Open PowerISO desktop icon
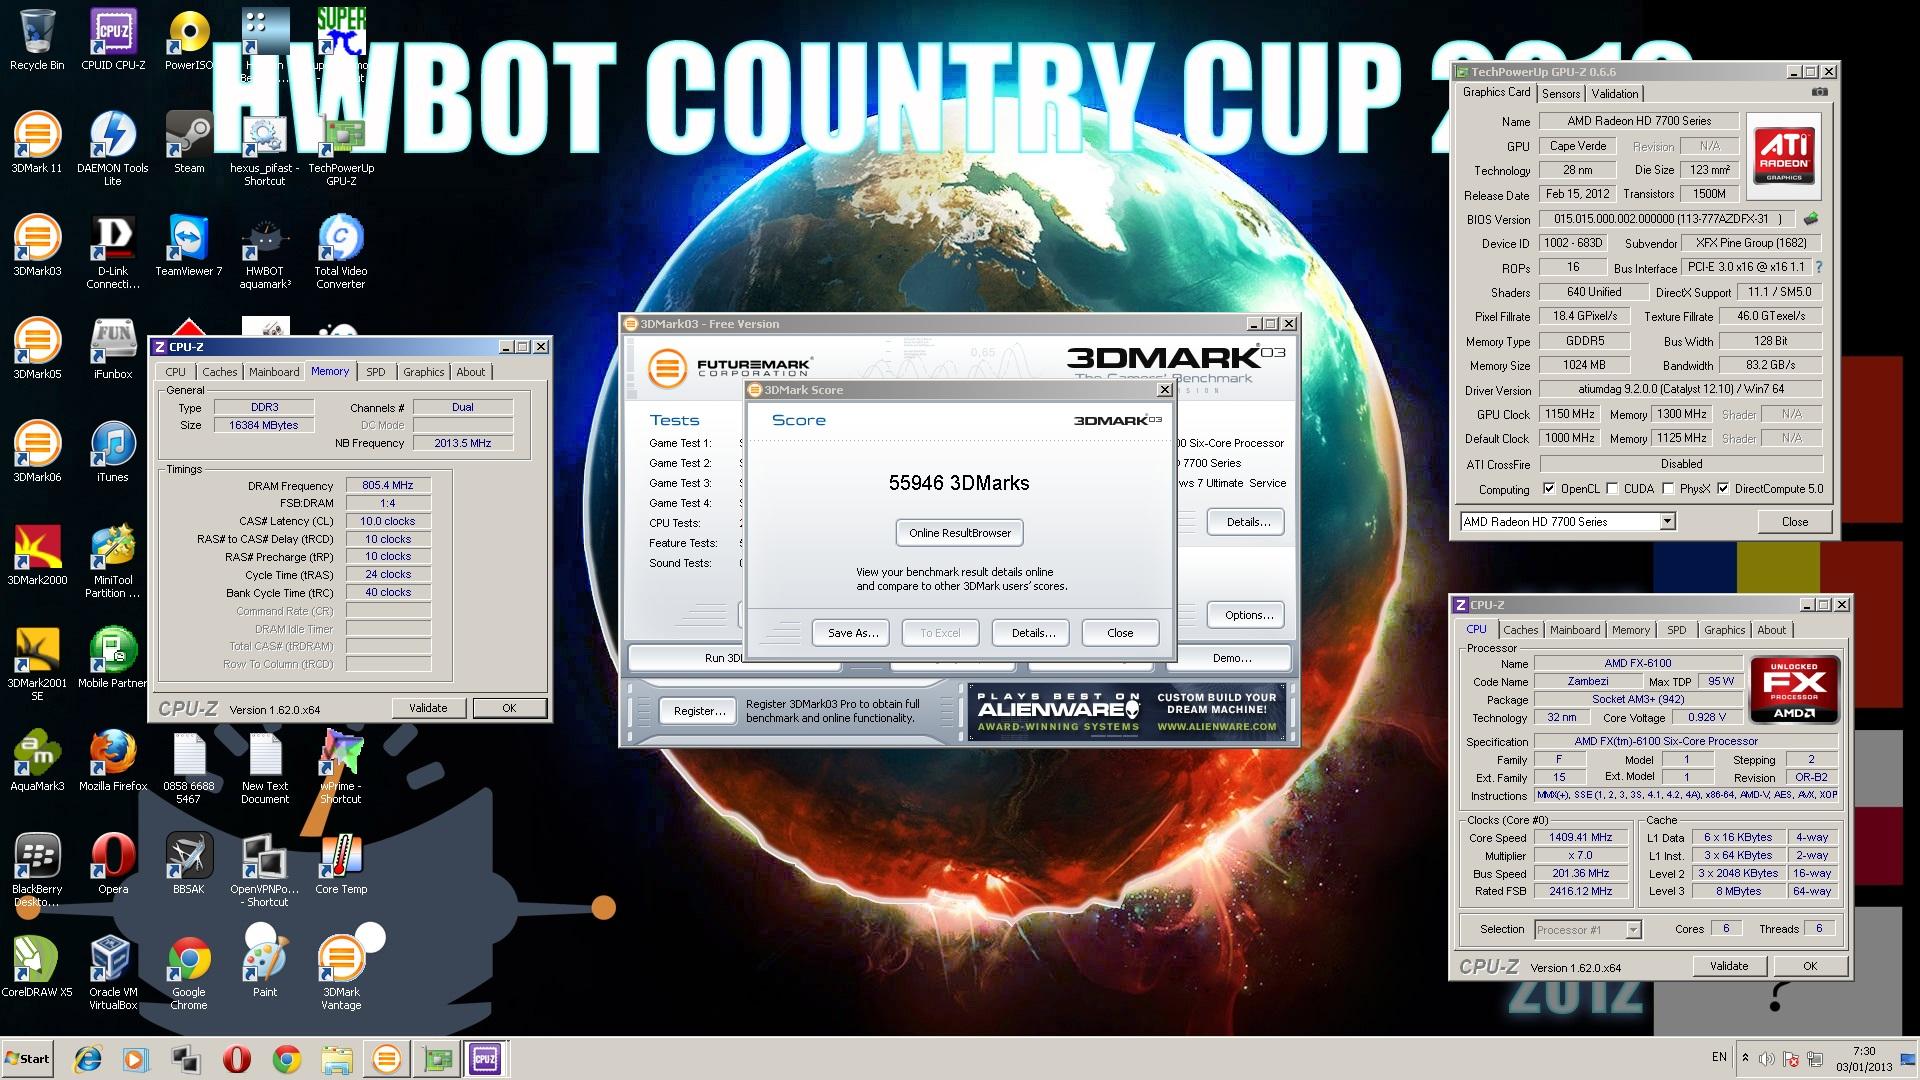The width and height of the screenshot is (1920, 1080). (x=189, y=40)
